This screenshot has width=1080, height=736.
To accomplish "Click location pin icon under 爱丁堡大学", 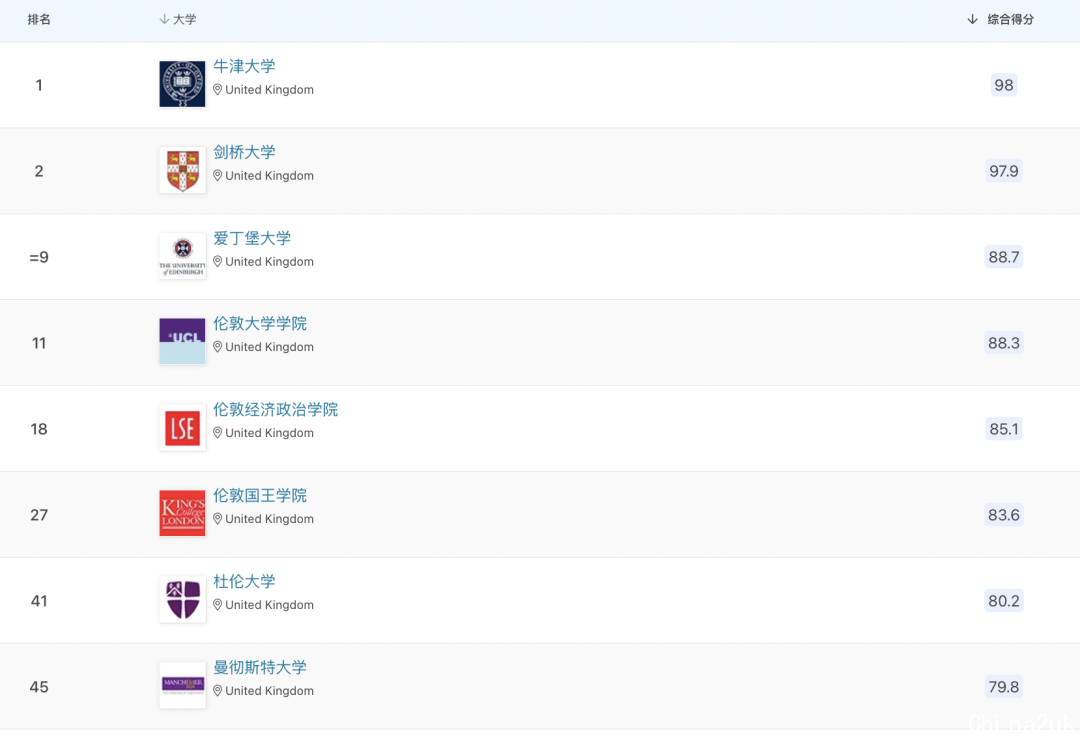I will pos(218,262).
